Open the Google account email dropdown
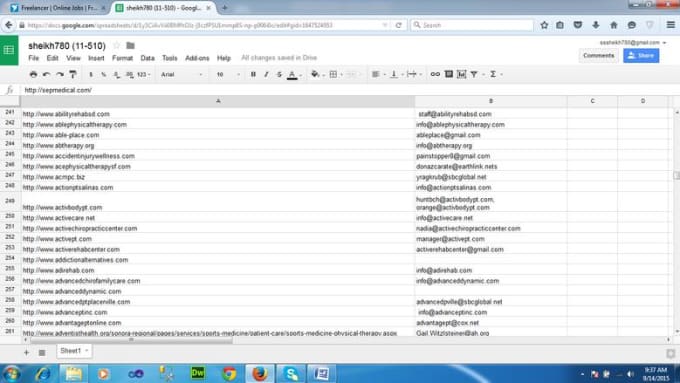This screenshot has width=680, height=383. 633,43
